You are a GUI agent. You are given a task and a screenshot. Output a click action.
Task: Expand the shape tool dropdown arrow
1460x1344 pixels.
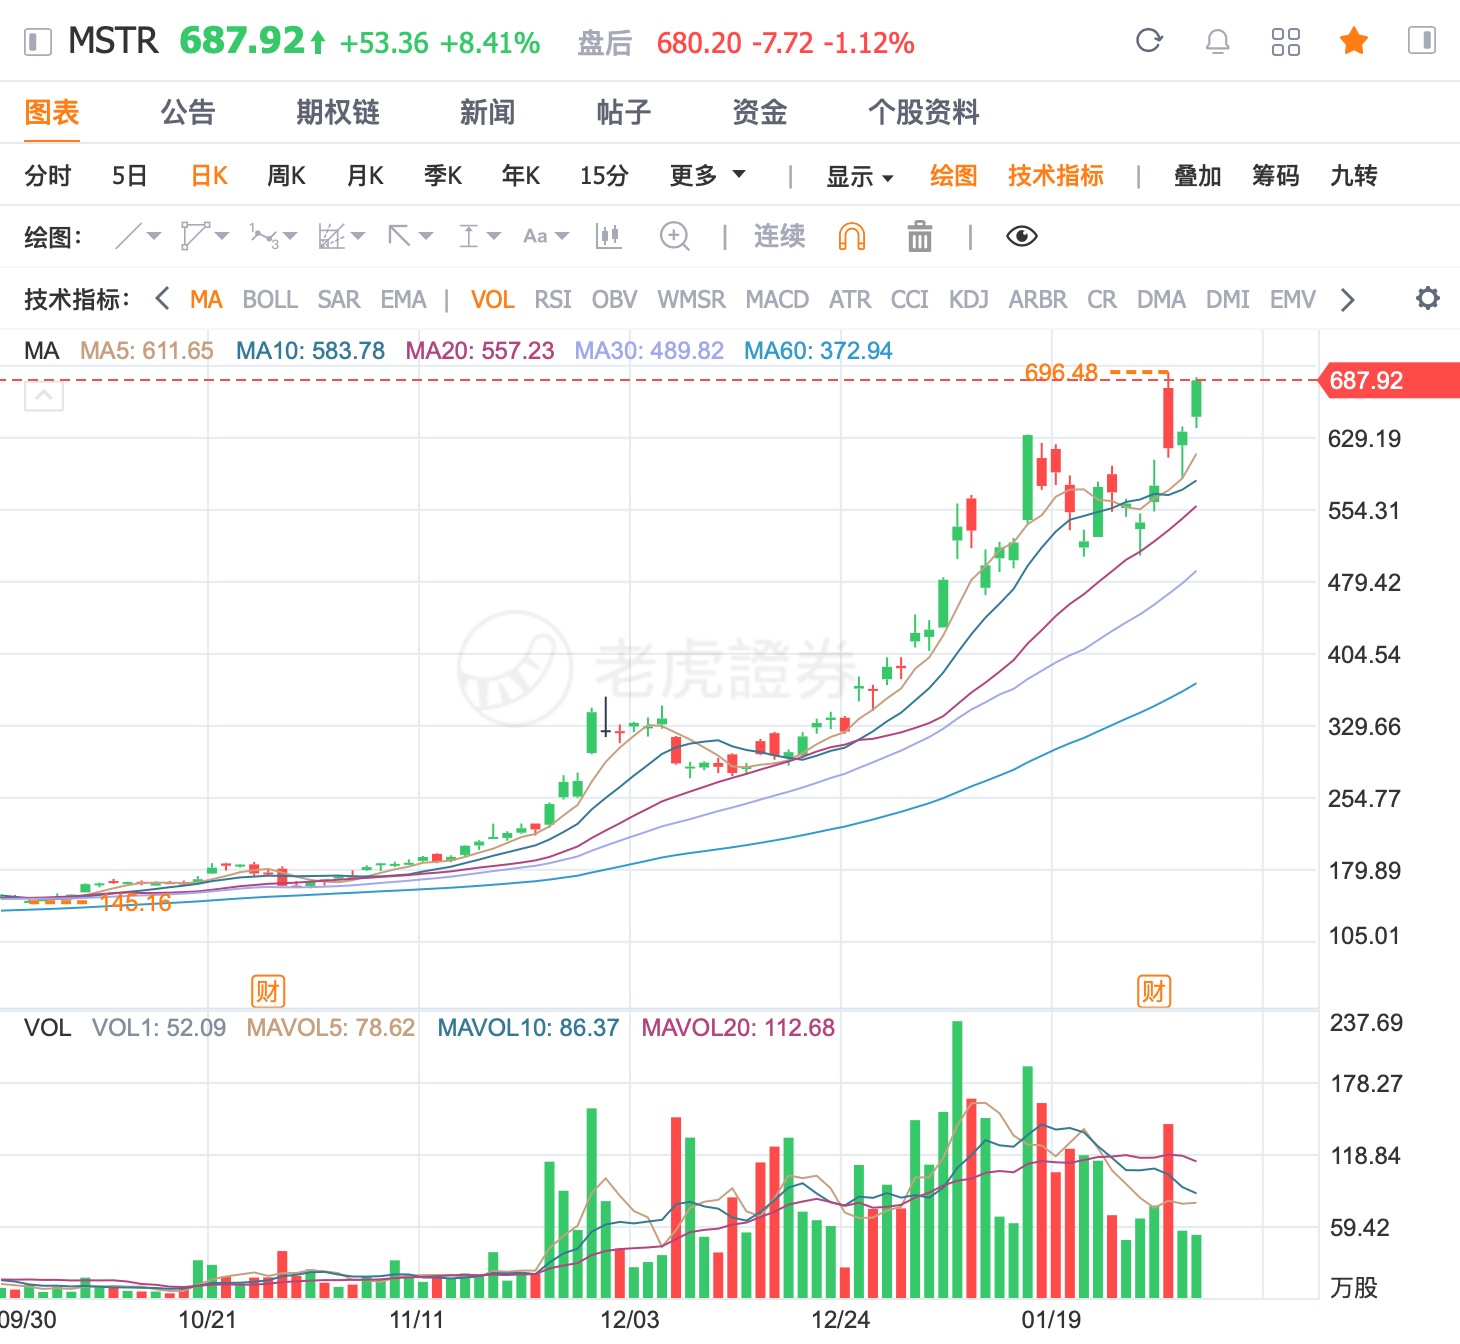(x=222, y=236)
